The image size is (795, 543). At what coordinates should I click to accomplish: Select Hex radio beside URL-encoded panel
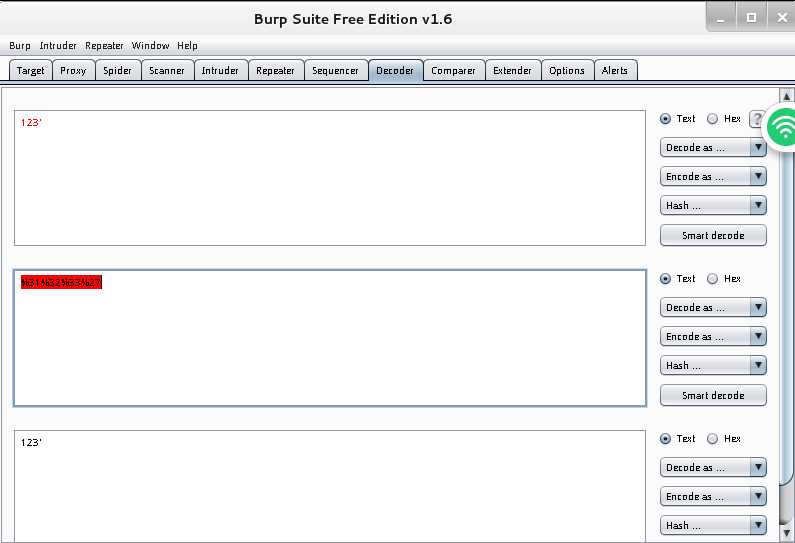pos(712,279)
